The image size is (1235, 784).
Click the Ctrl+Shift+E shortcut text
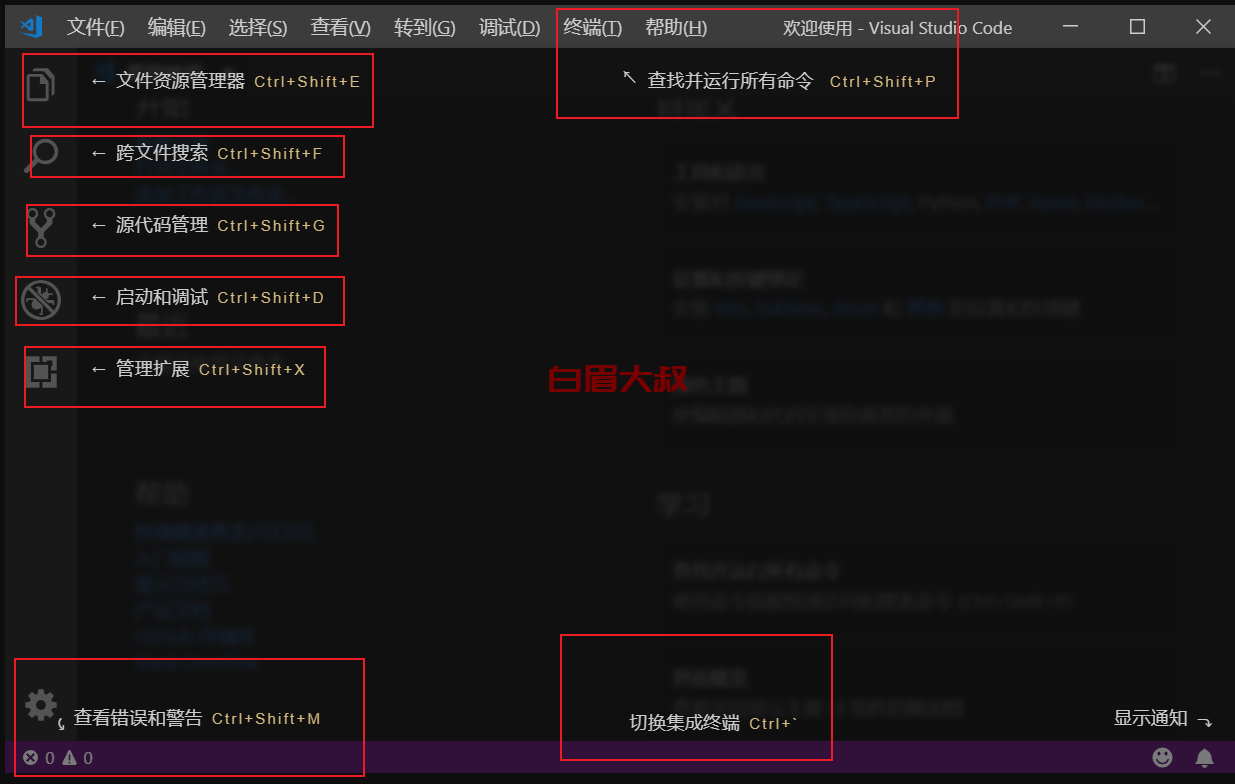click(x=307, y=82)
